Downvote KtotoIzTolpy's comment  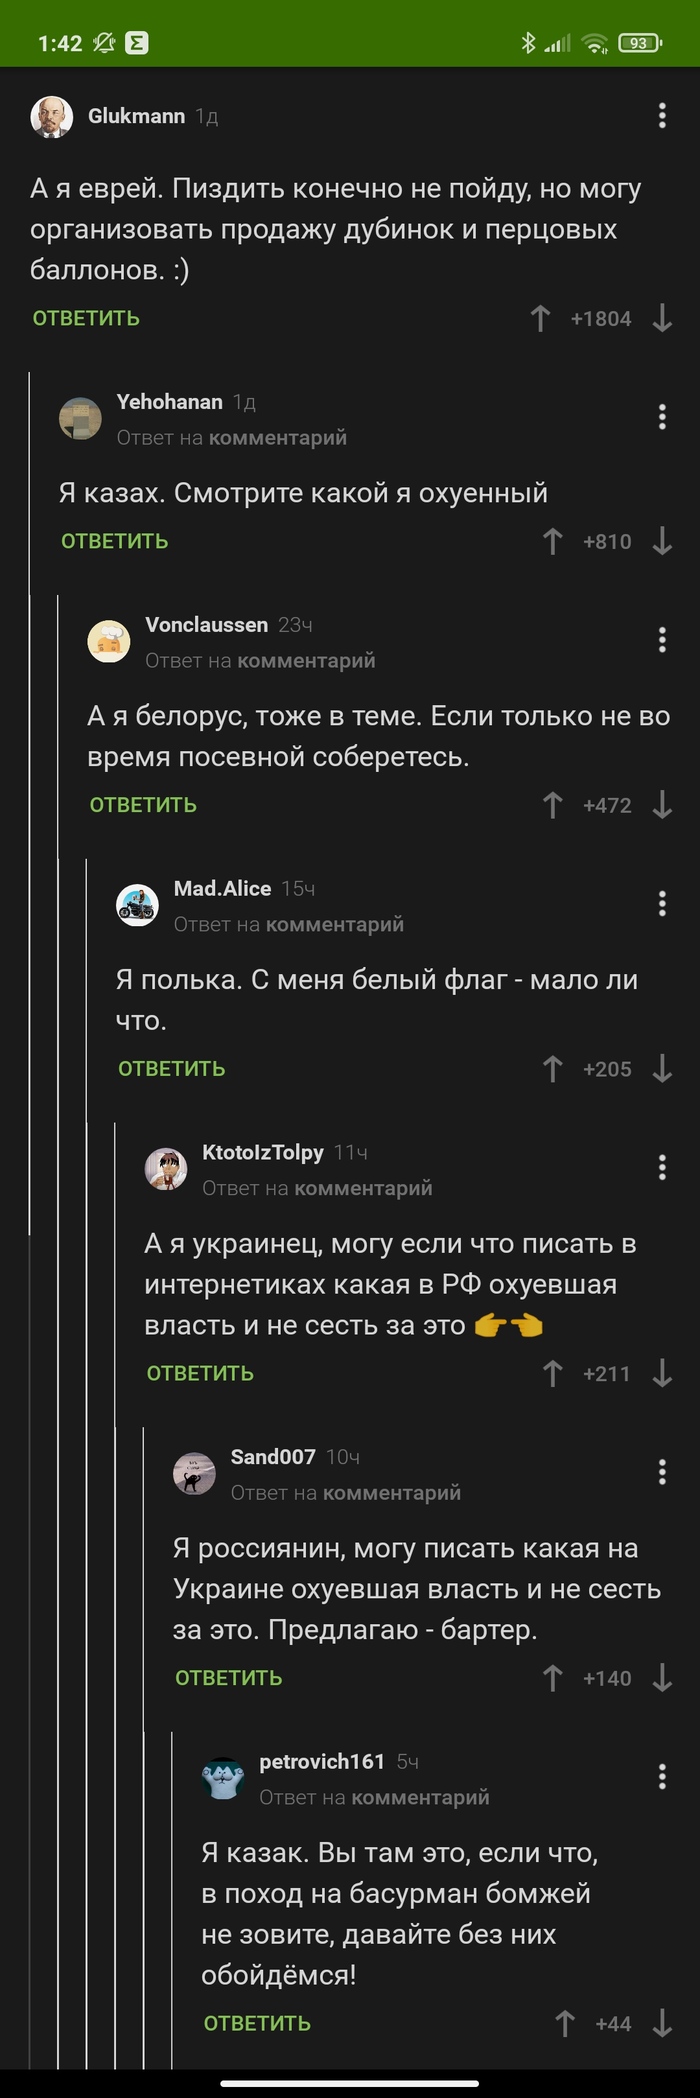point(662,1374)
